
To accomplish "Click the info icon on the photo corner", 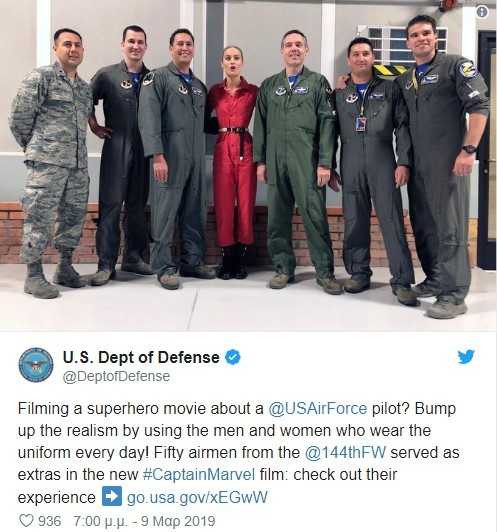I will (x=482, y=12).
